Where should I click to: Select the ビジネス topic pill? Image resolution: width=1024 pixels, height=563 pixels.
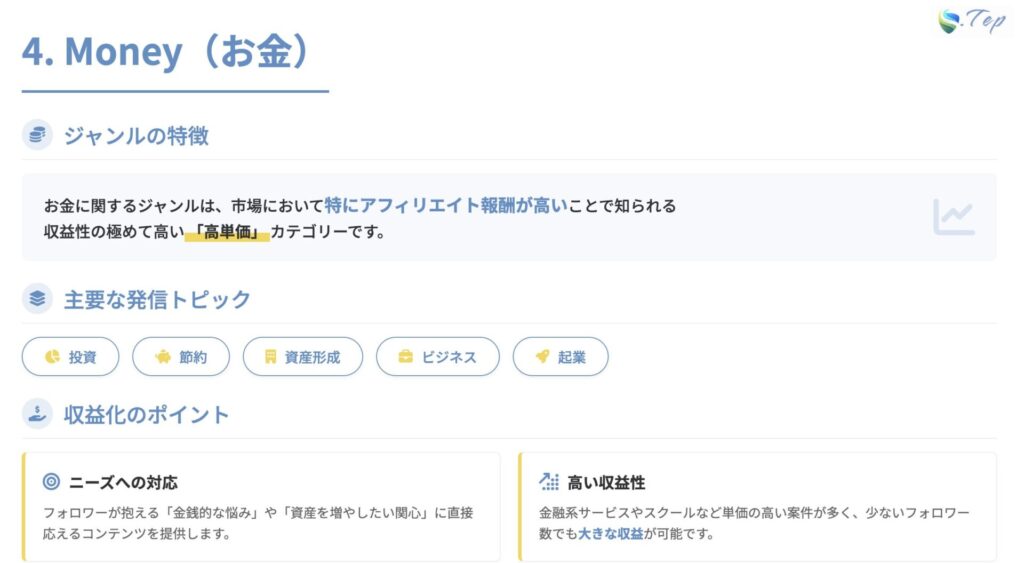pyautogui.click(x=437, y=357)
